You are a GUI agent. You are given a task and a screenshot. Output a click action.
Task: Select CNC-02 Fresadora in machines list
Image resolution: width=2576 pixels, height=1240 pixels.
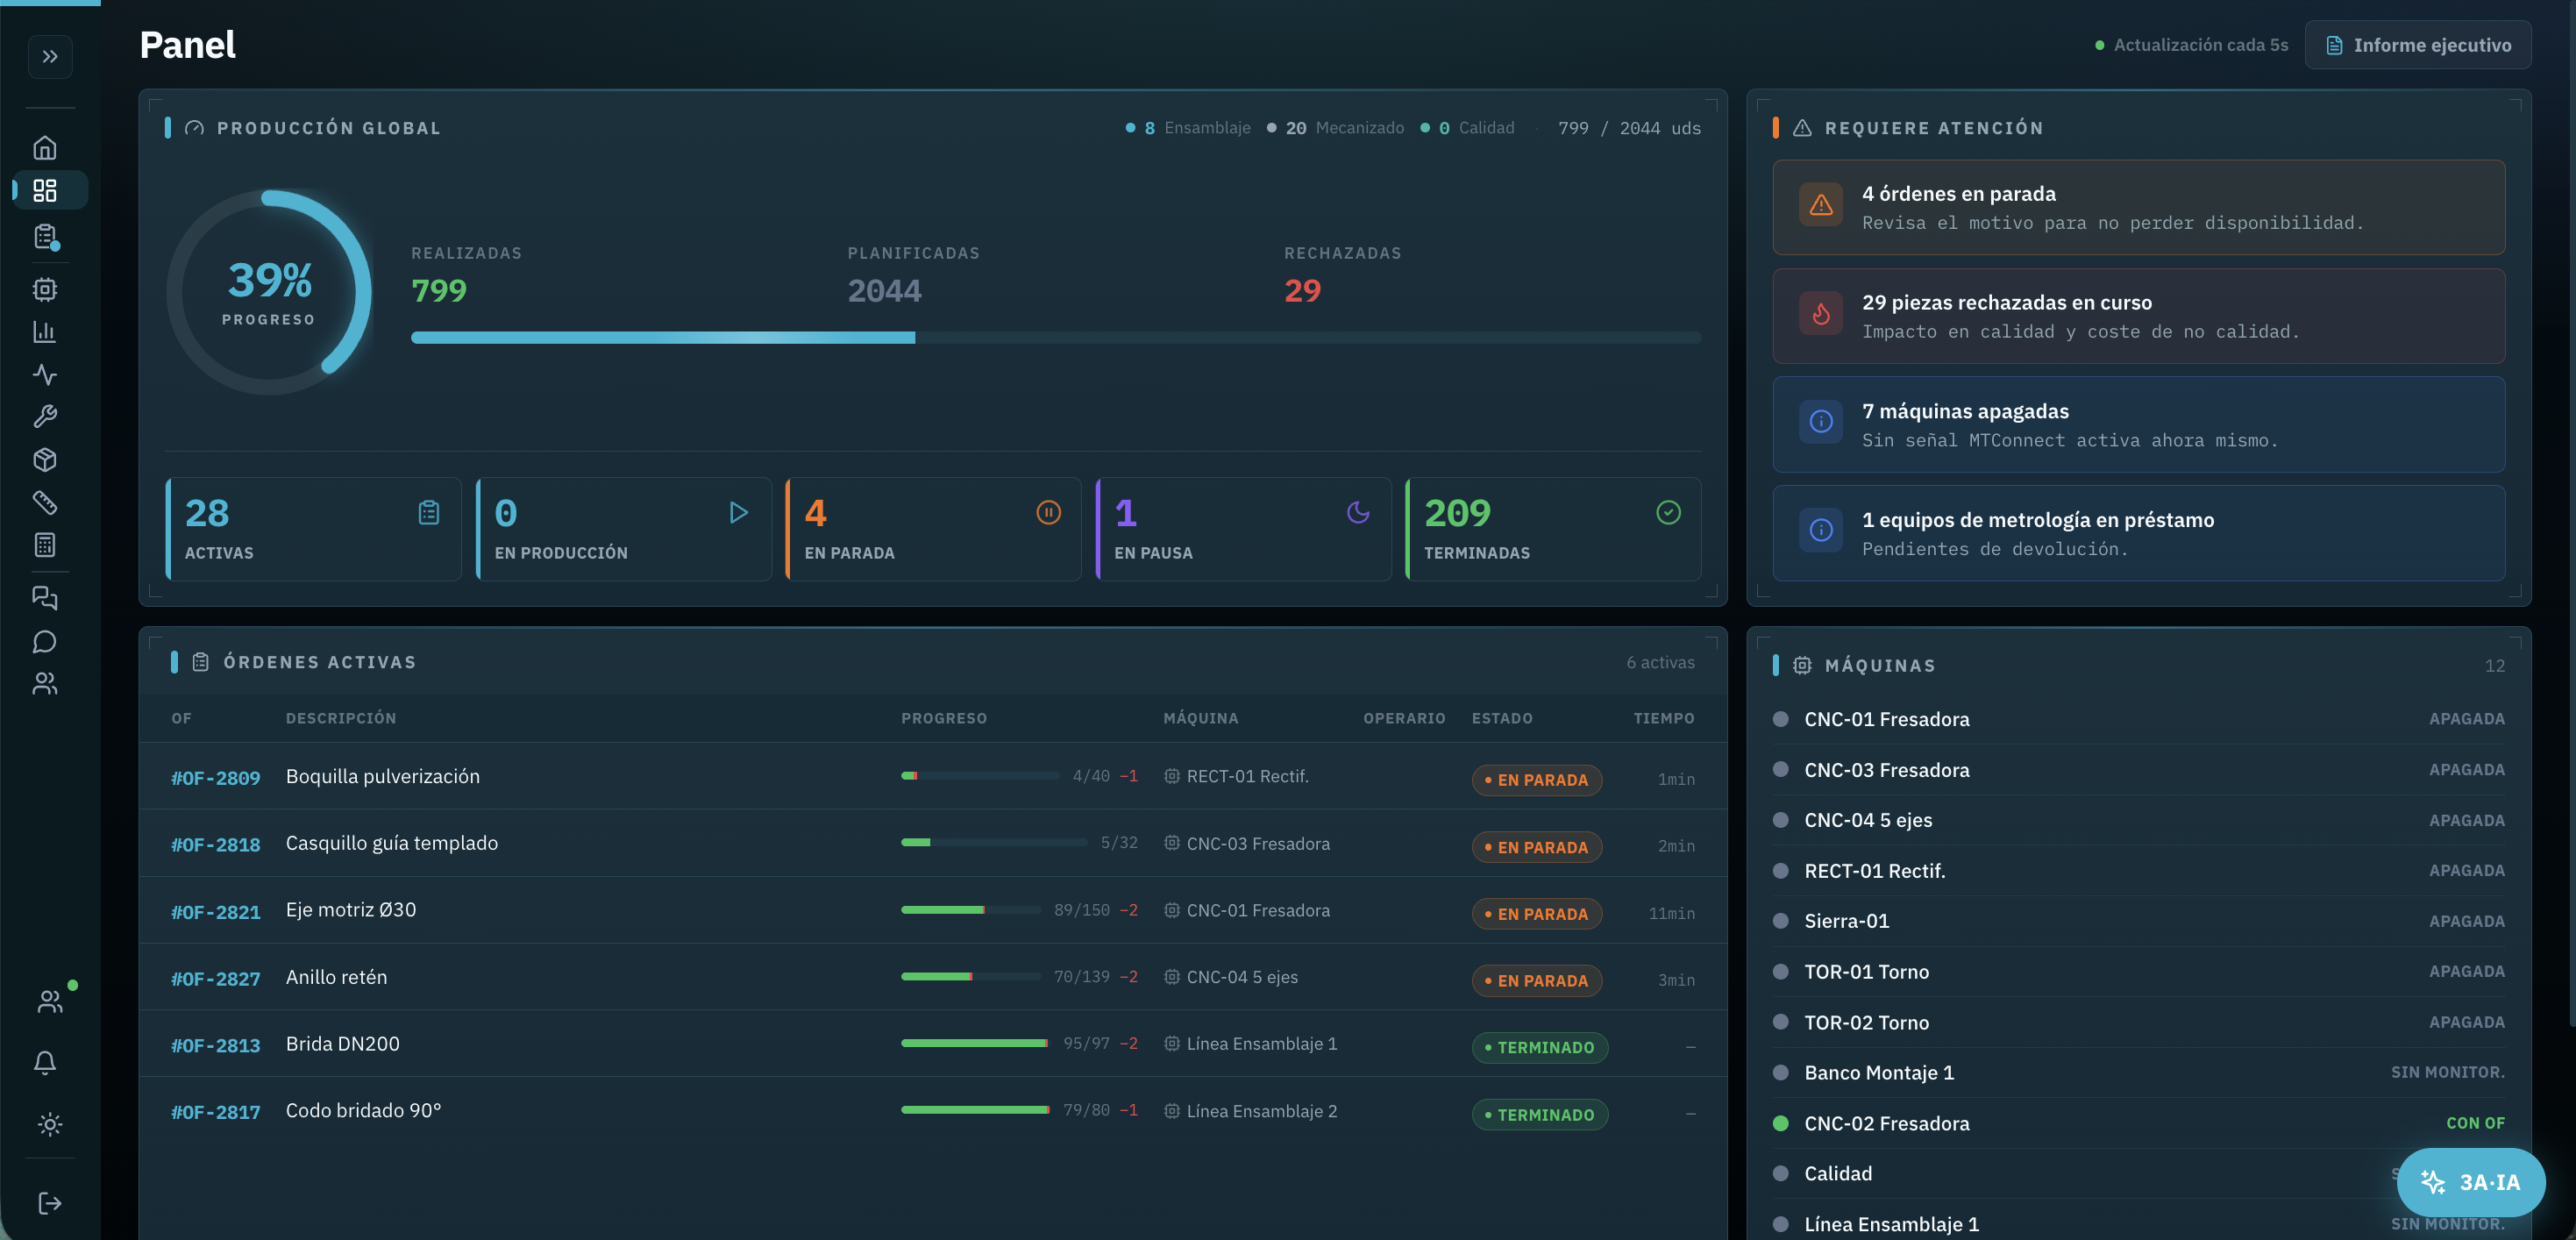coord(2138,1123)
